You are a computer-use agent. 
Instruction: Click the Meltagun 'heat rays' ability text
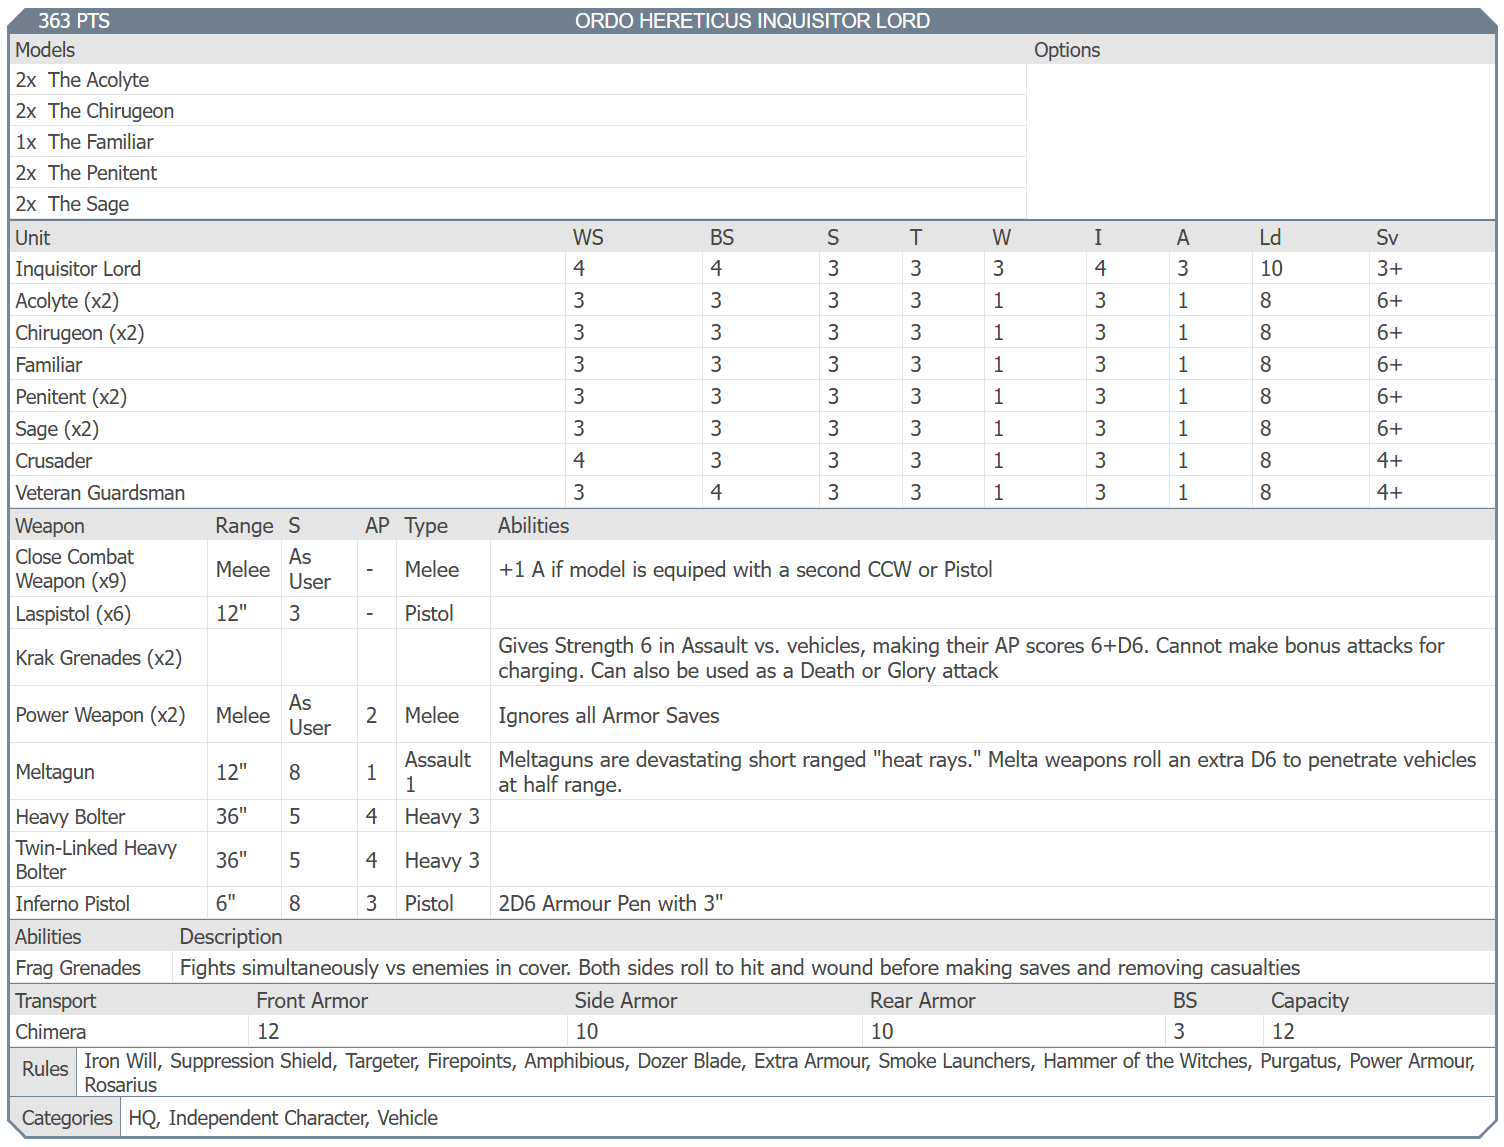click(x=987, y=772)
